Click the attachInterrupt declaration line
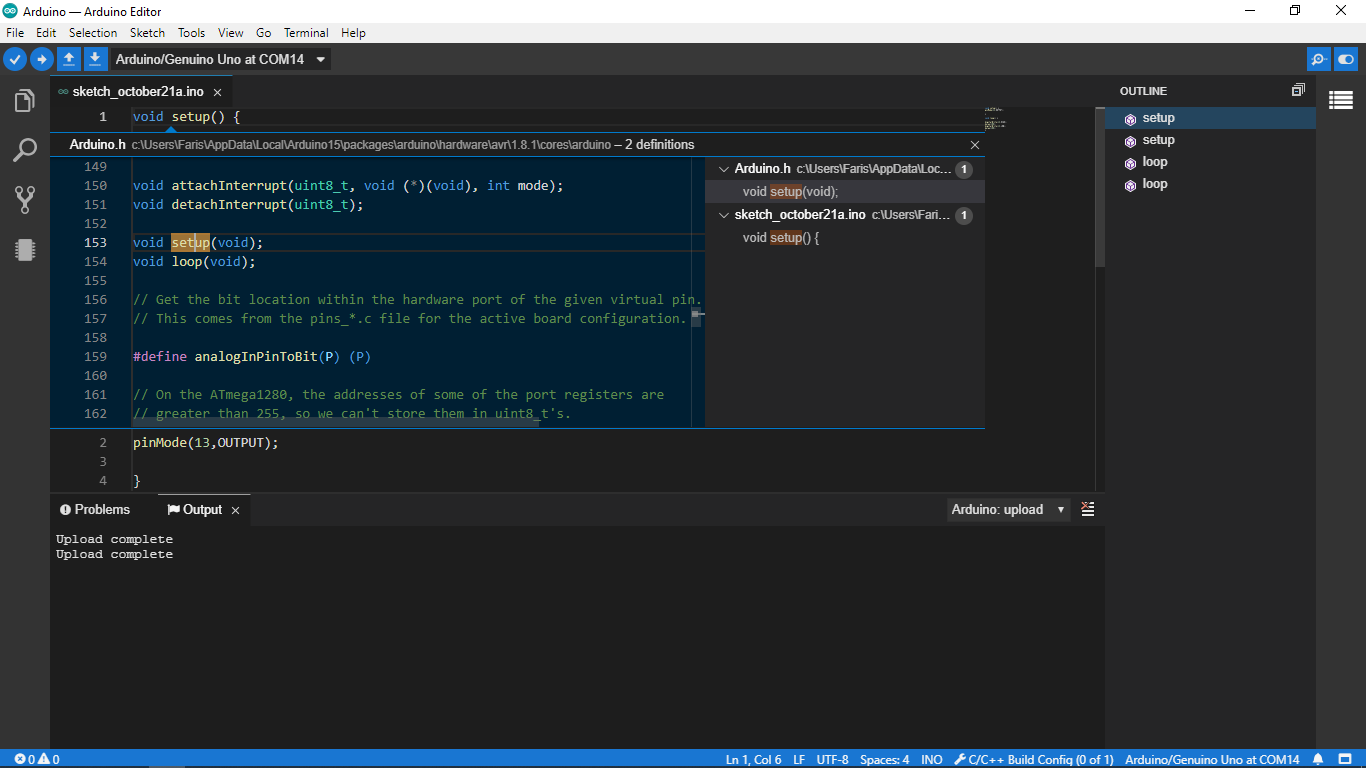Viewport: 1366px width, 768px height. point(348,186)
